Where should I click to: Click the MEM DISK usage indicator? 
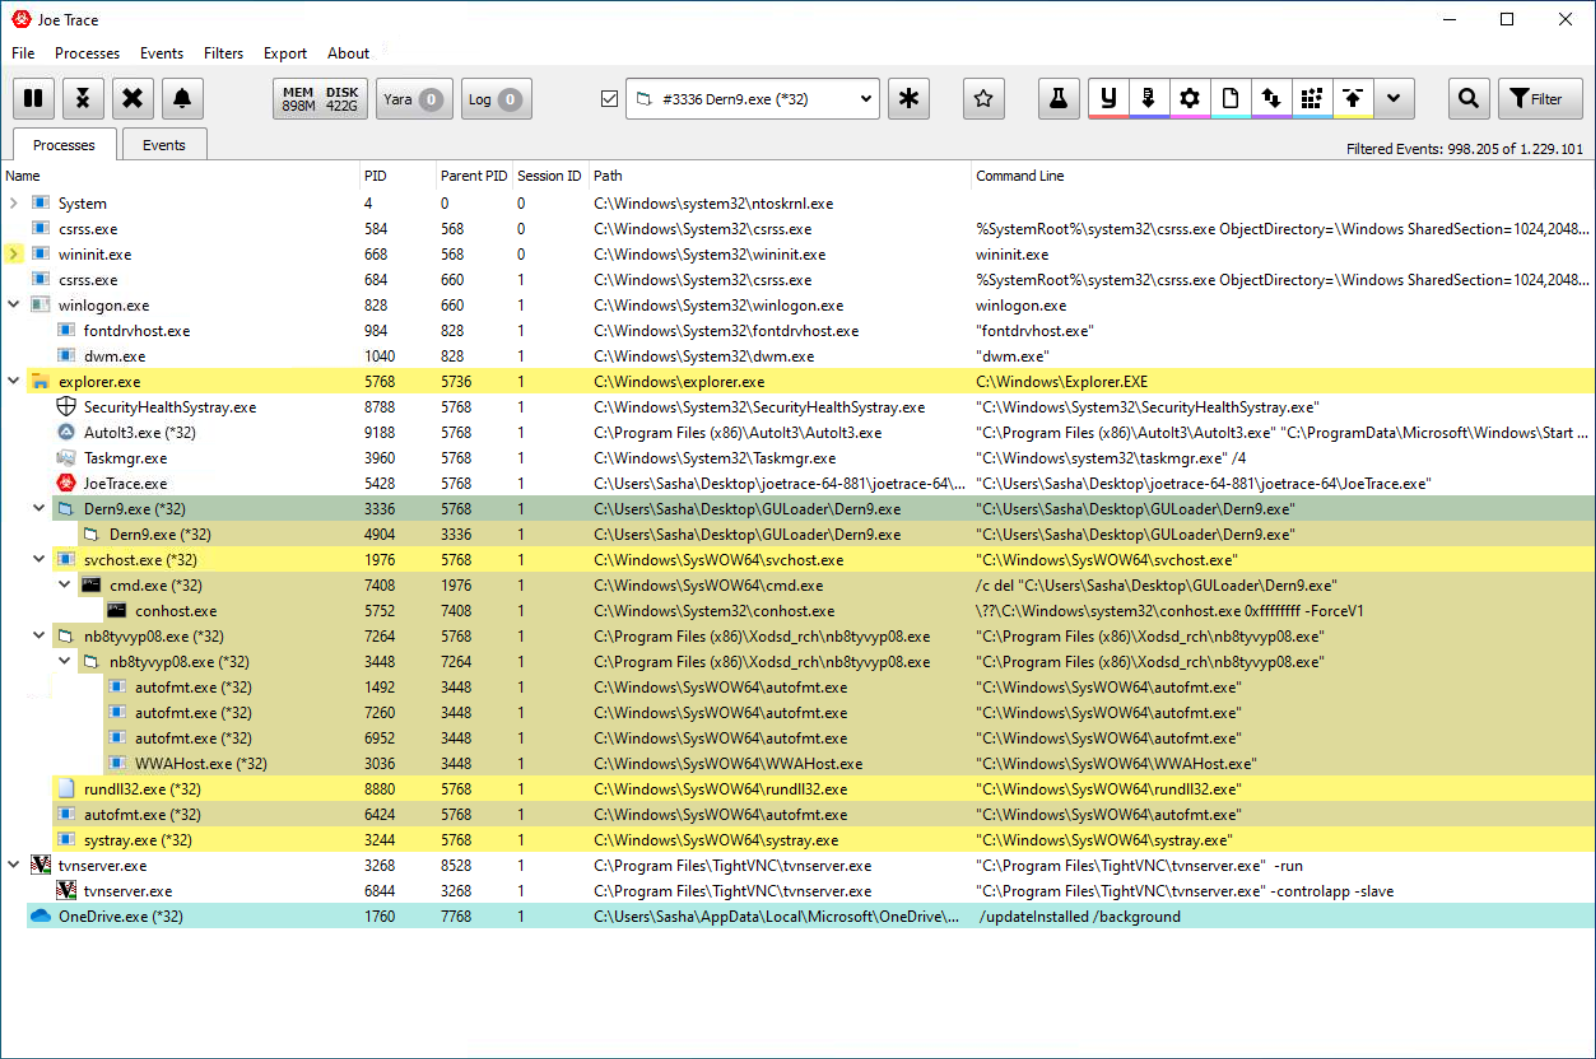click(320, 98)
